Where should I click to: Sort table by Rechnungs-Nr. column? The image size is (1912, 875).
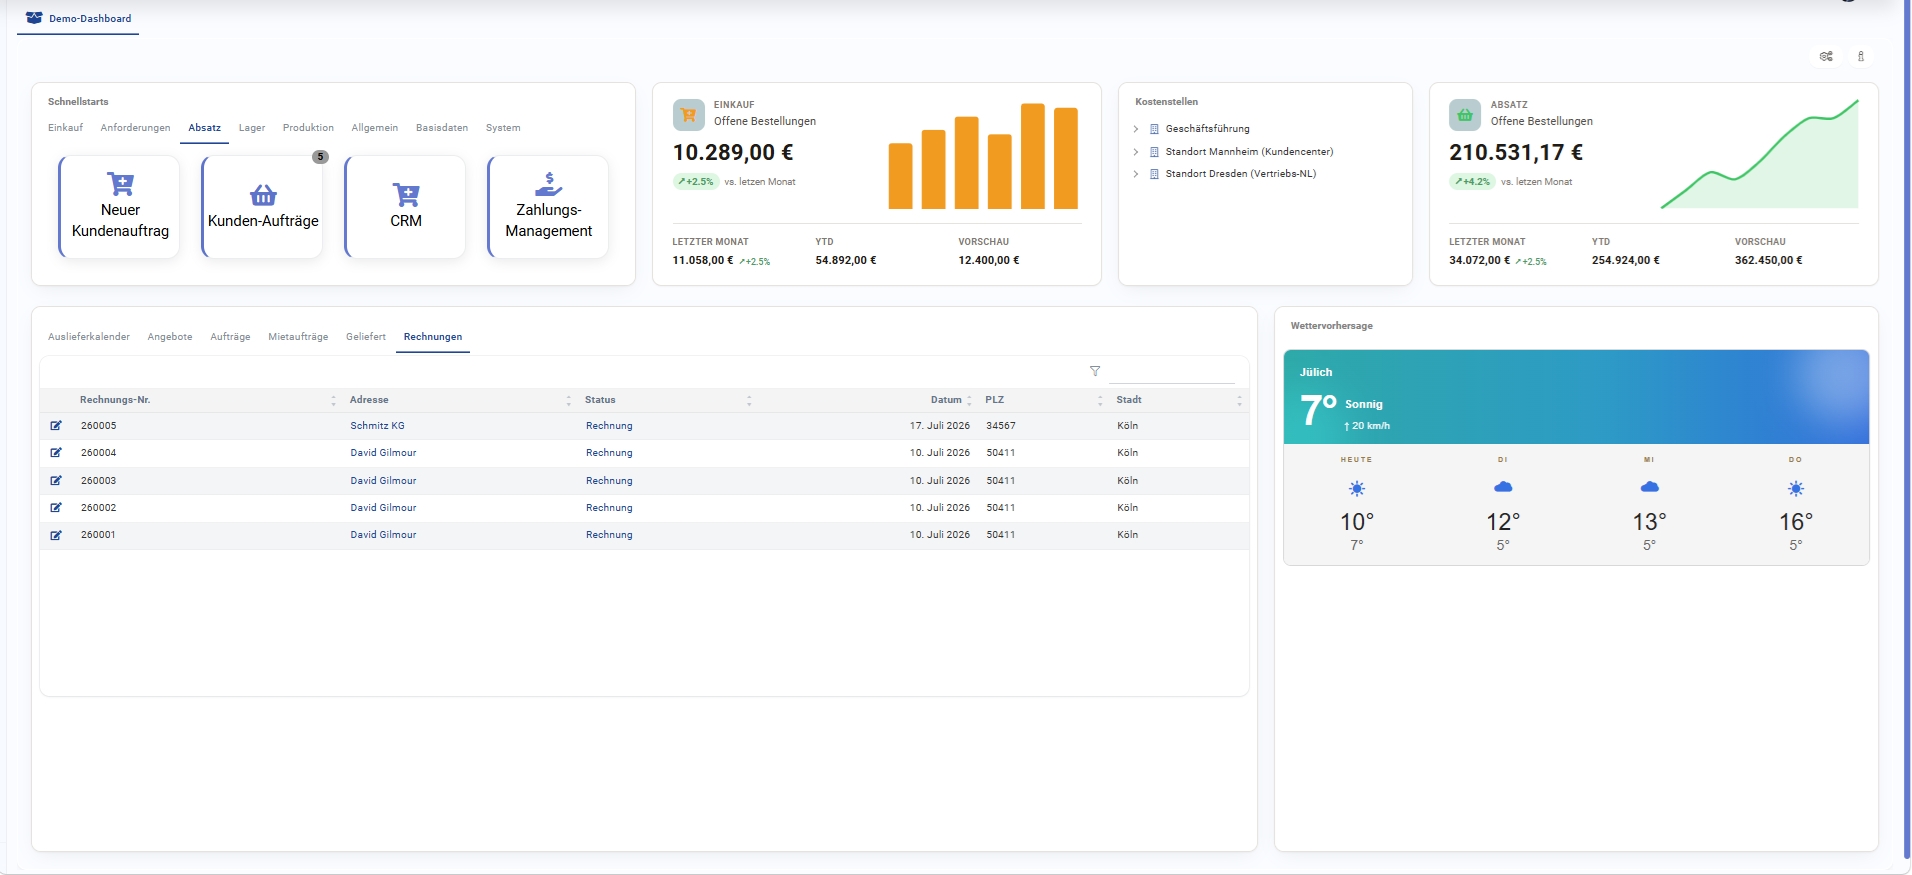[x=115, y=400]
